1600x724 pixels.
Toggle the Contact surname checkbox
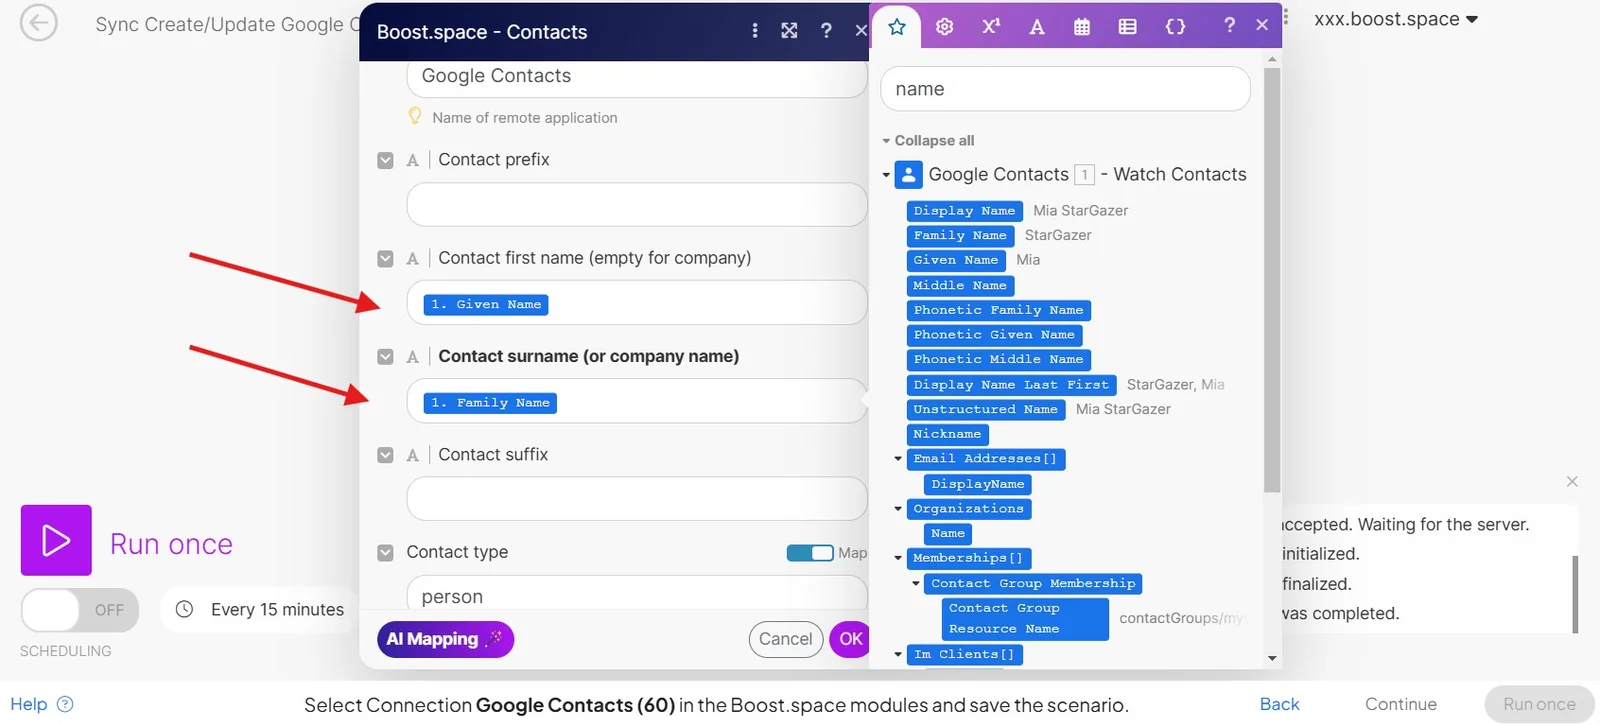coord(385,356)
